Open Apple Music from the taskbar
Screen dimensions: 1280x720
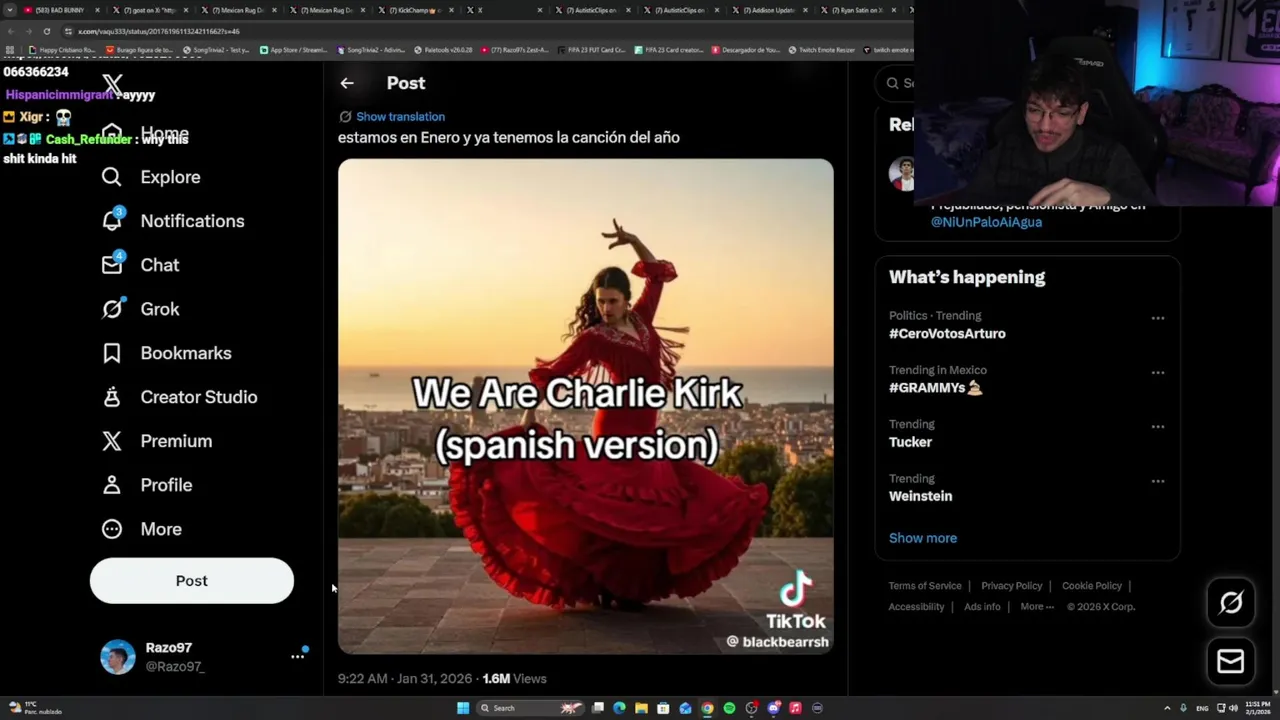795,708
